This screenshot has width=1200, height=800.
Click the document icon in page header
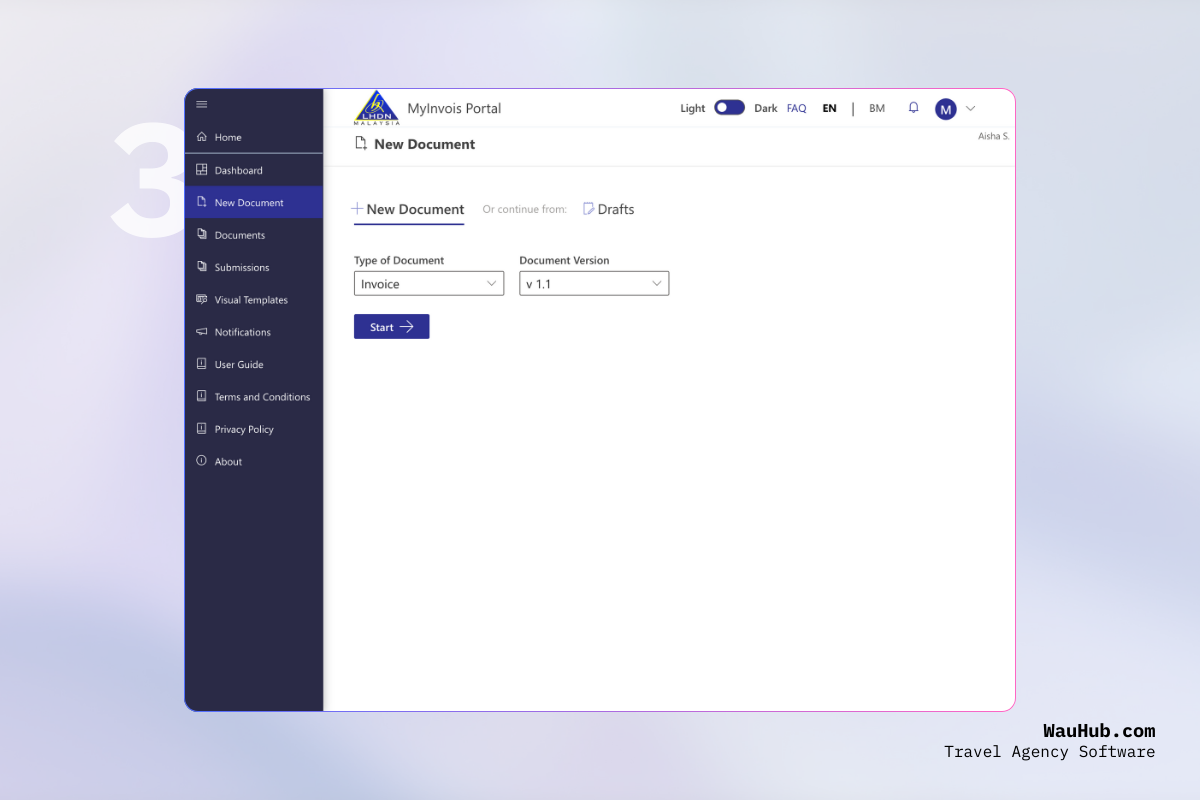pyautogui.click(x=361, y=144)
